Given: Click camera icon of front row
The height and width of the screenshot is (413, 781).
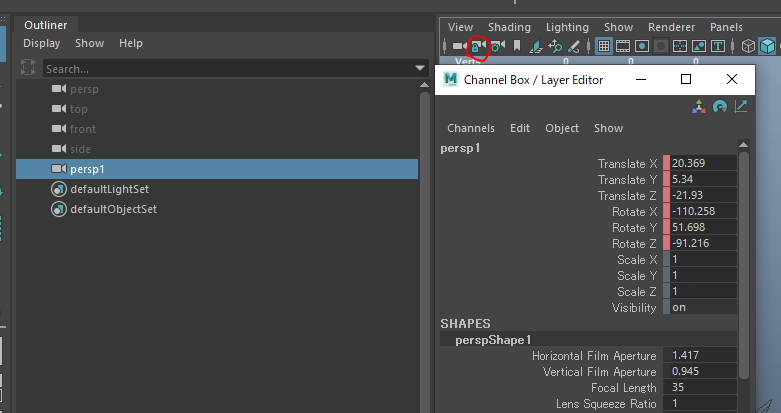Looking at the screenshot, I should 59,129.
